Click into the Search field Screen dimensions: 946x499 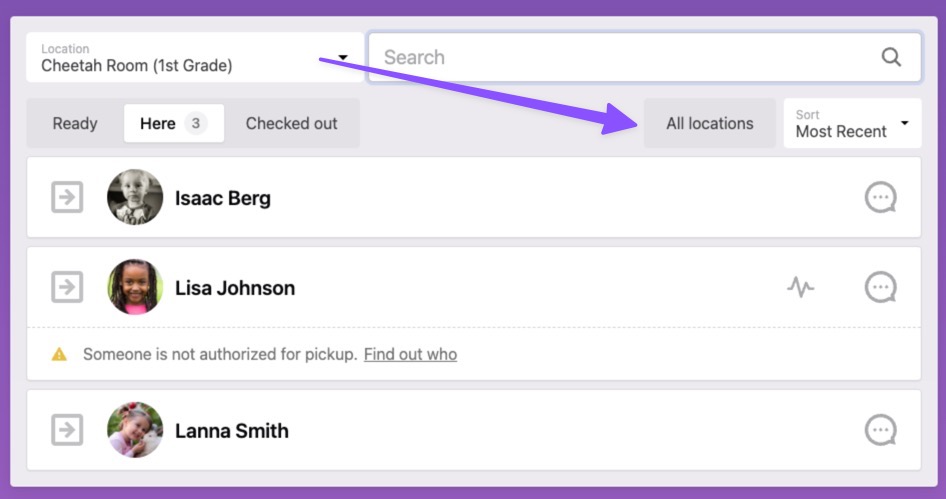[x=644, y=57]
